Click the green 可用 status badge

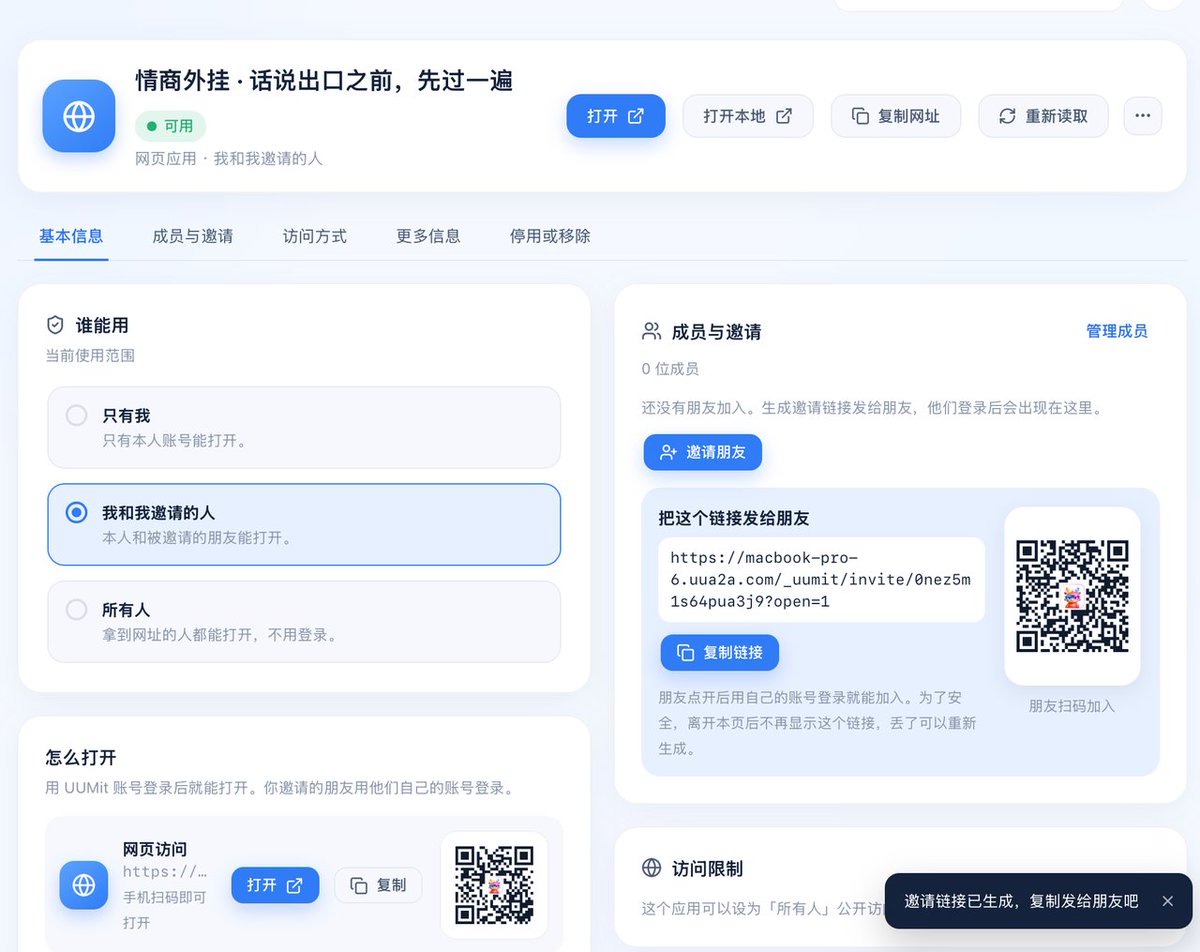click(x=171, y=126)
